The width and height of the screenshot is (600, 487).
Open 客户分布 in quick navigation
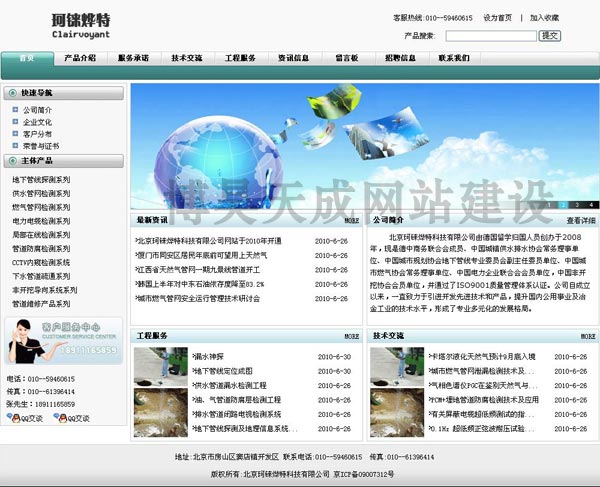tap(37, 134)
